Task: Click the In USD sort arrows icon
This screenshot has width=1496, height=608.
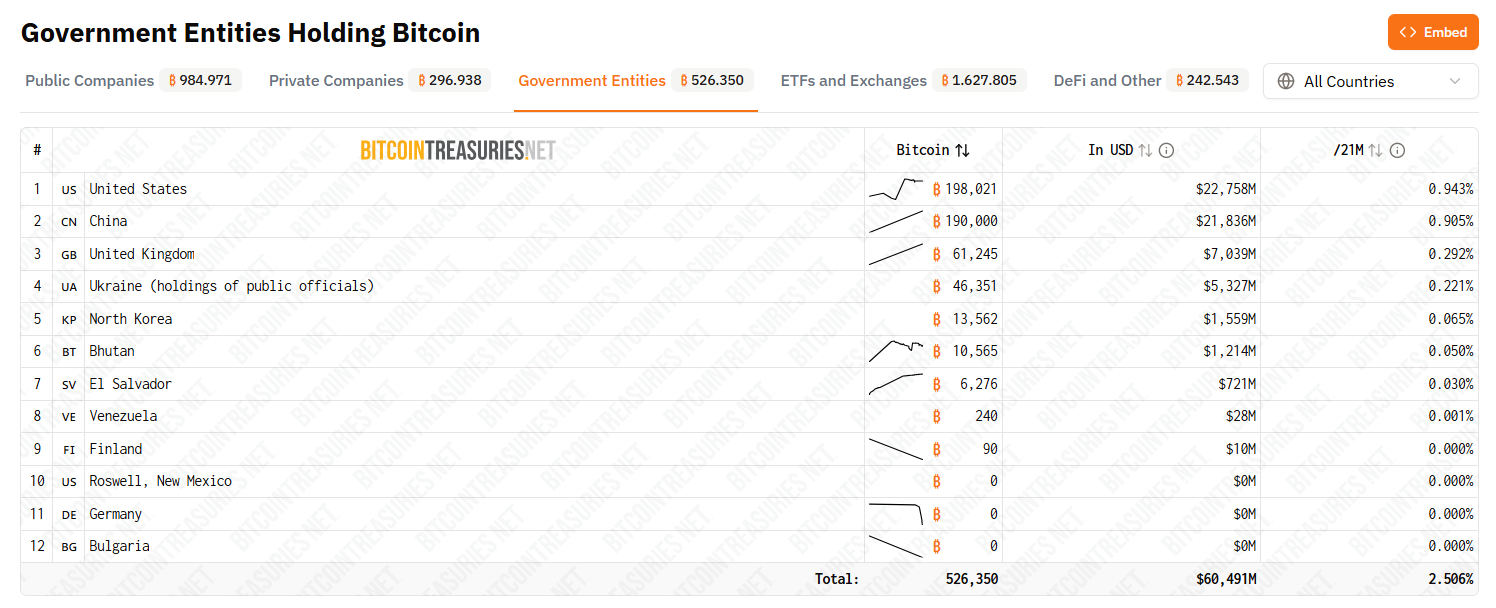Action: tap(1146, 150)
